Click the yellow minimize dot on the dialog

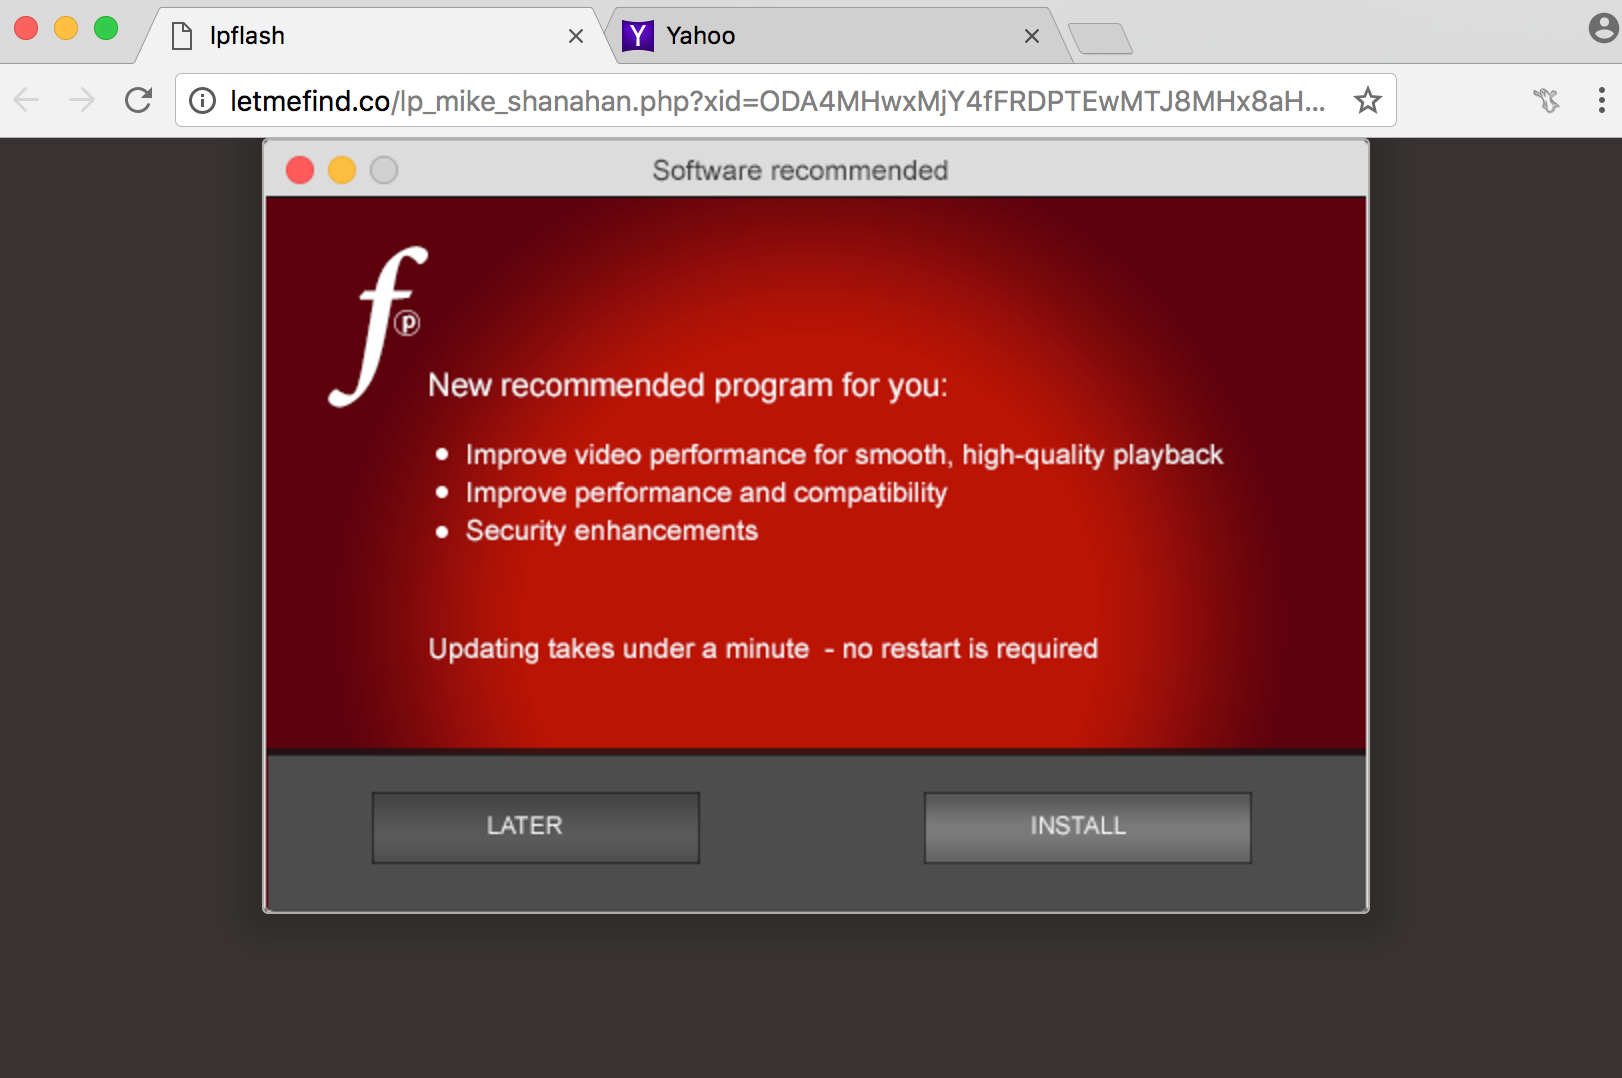coord(342,170)
